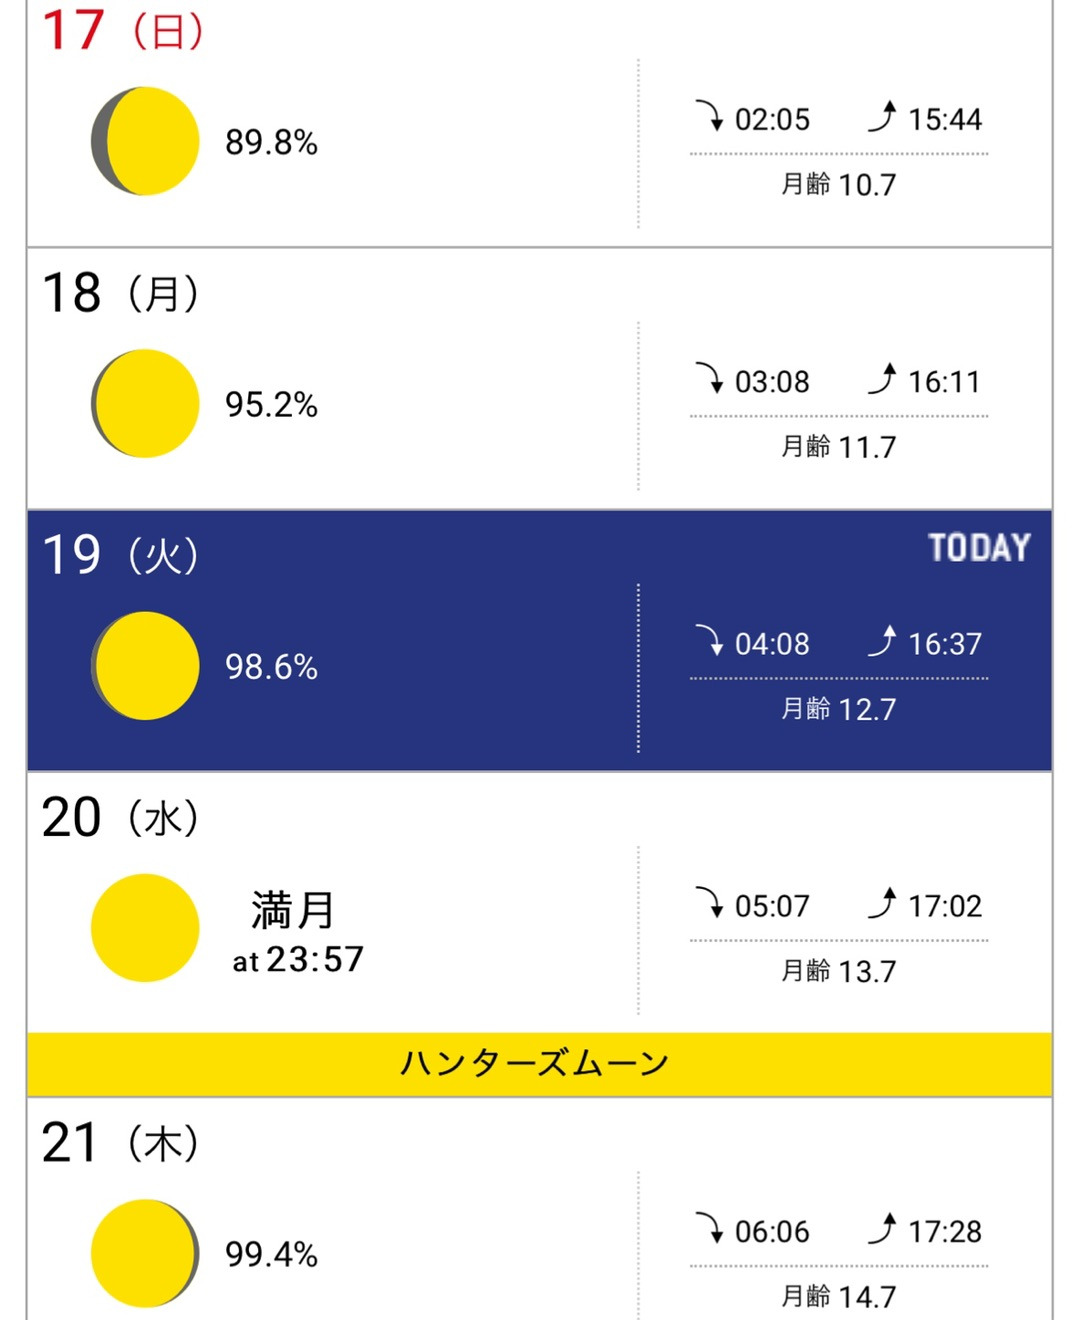Click the 月齢 12.7 moon age label
This screenshot has height=1320, width=1080.
coord(838,710)
